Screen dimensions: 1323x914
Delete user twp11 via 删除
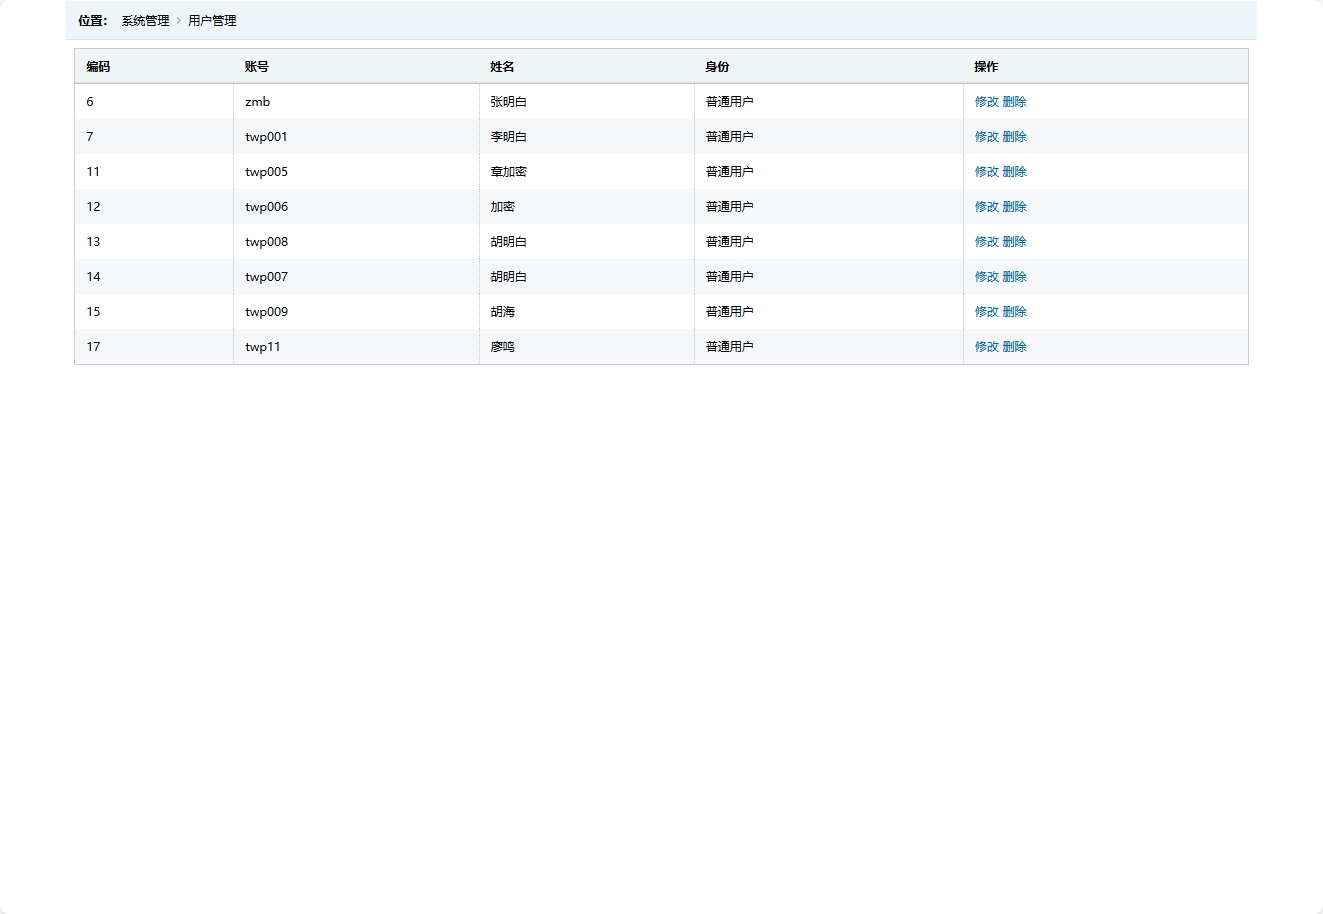1014,347
